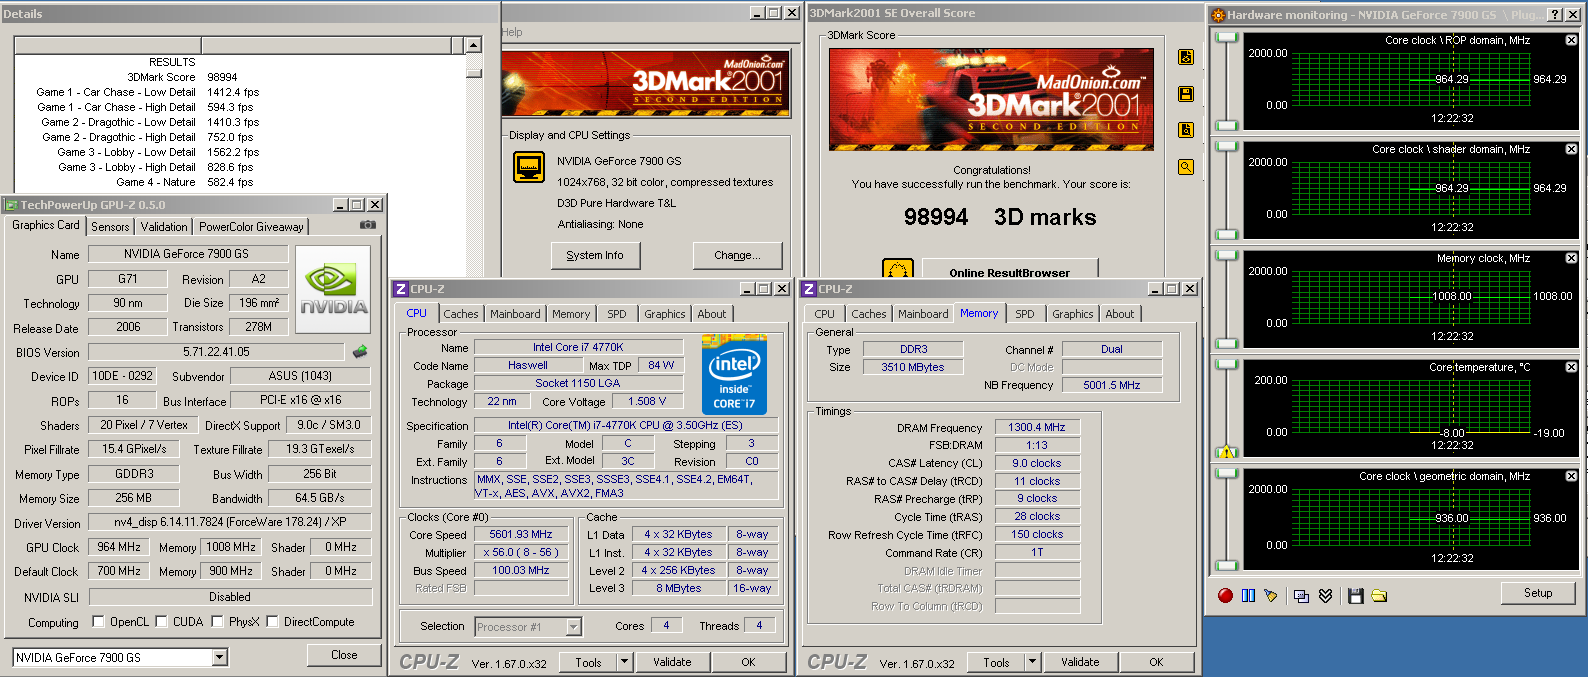Click the yellow magnifier icon in 3DMark score window
1588x677 pixels.
(1186, 167)
